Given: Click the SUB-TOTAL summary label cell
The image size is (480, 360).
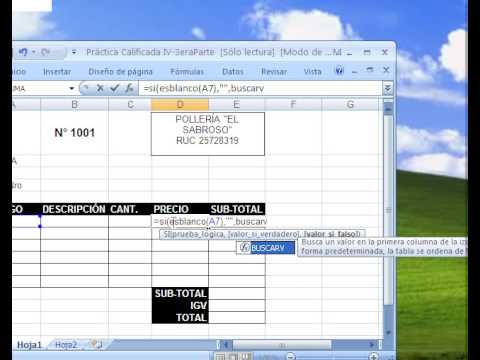Looking at the screenshot, I should 180,293.
